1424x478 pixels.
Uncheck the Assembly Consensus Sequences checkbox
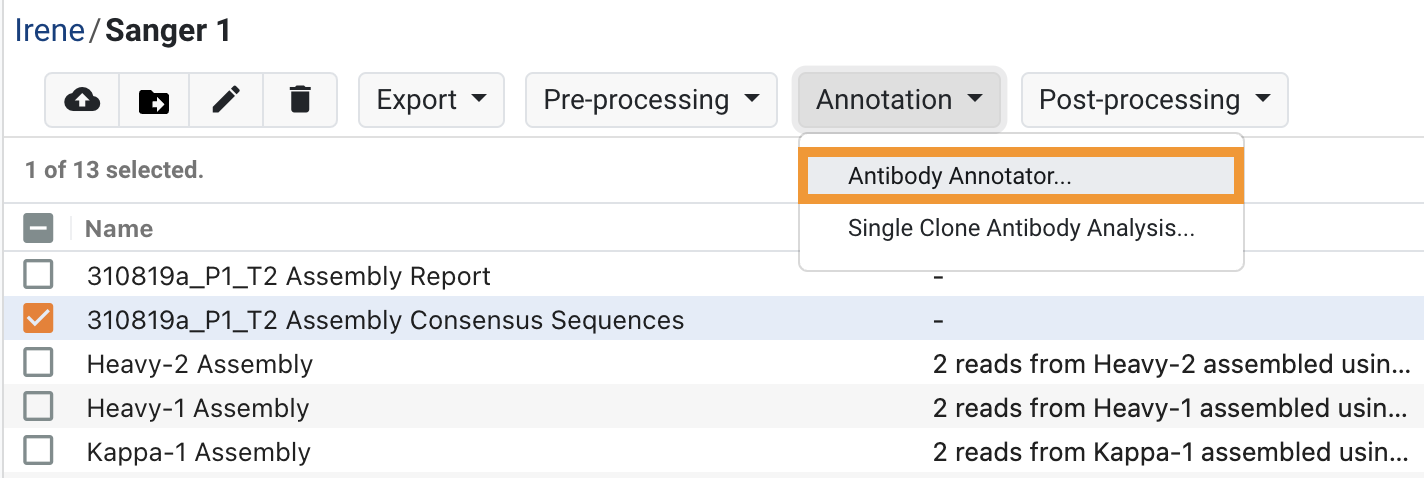coord(38,319)
